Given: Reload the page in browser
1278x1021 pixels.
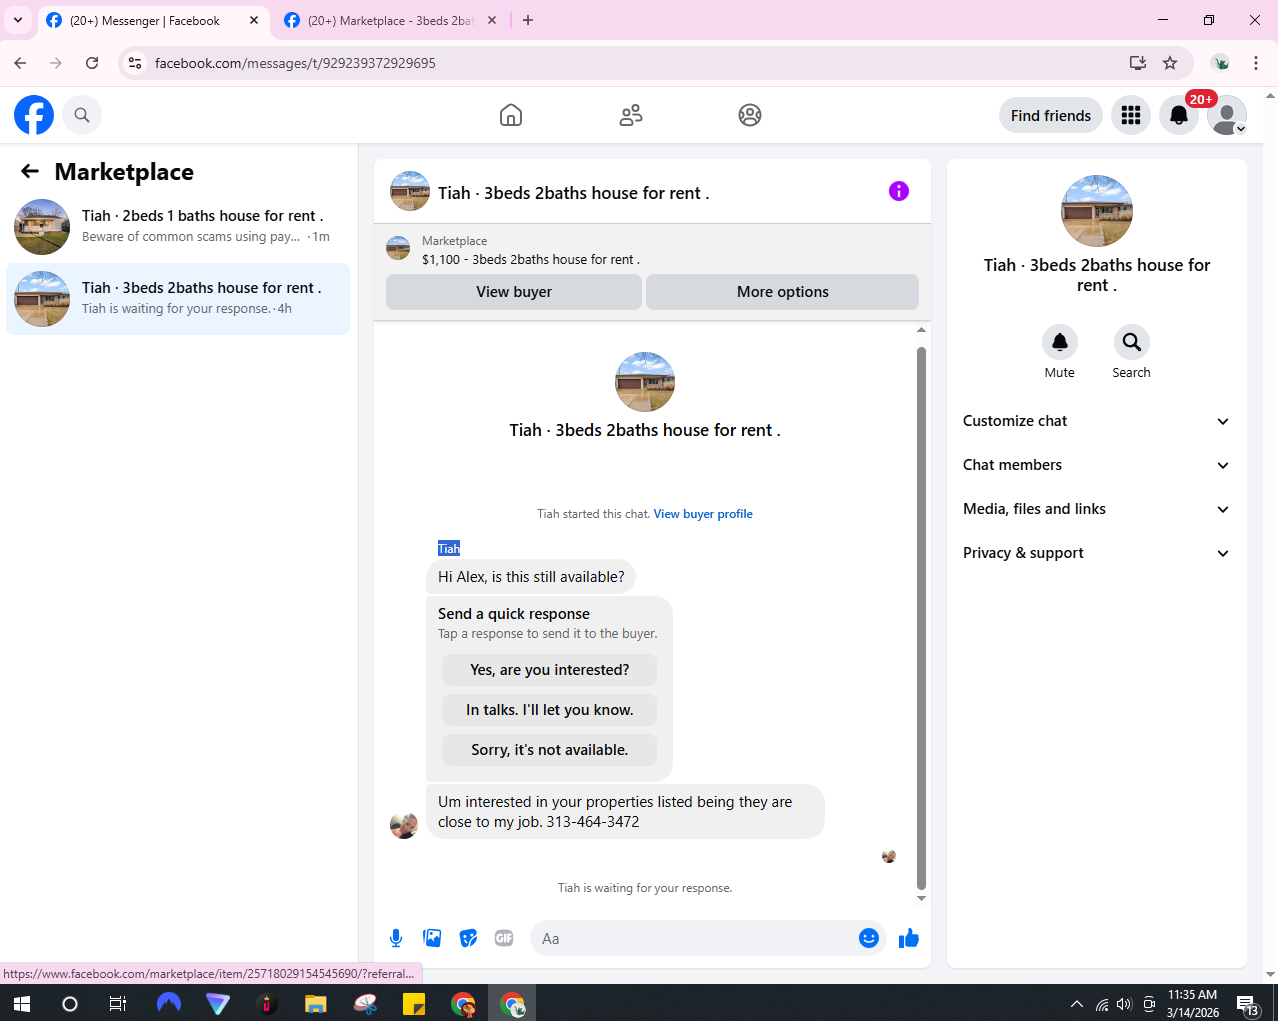Looking at the screenshot, I should coord(92,63).
